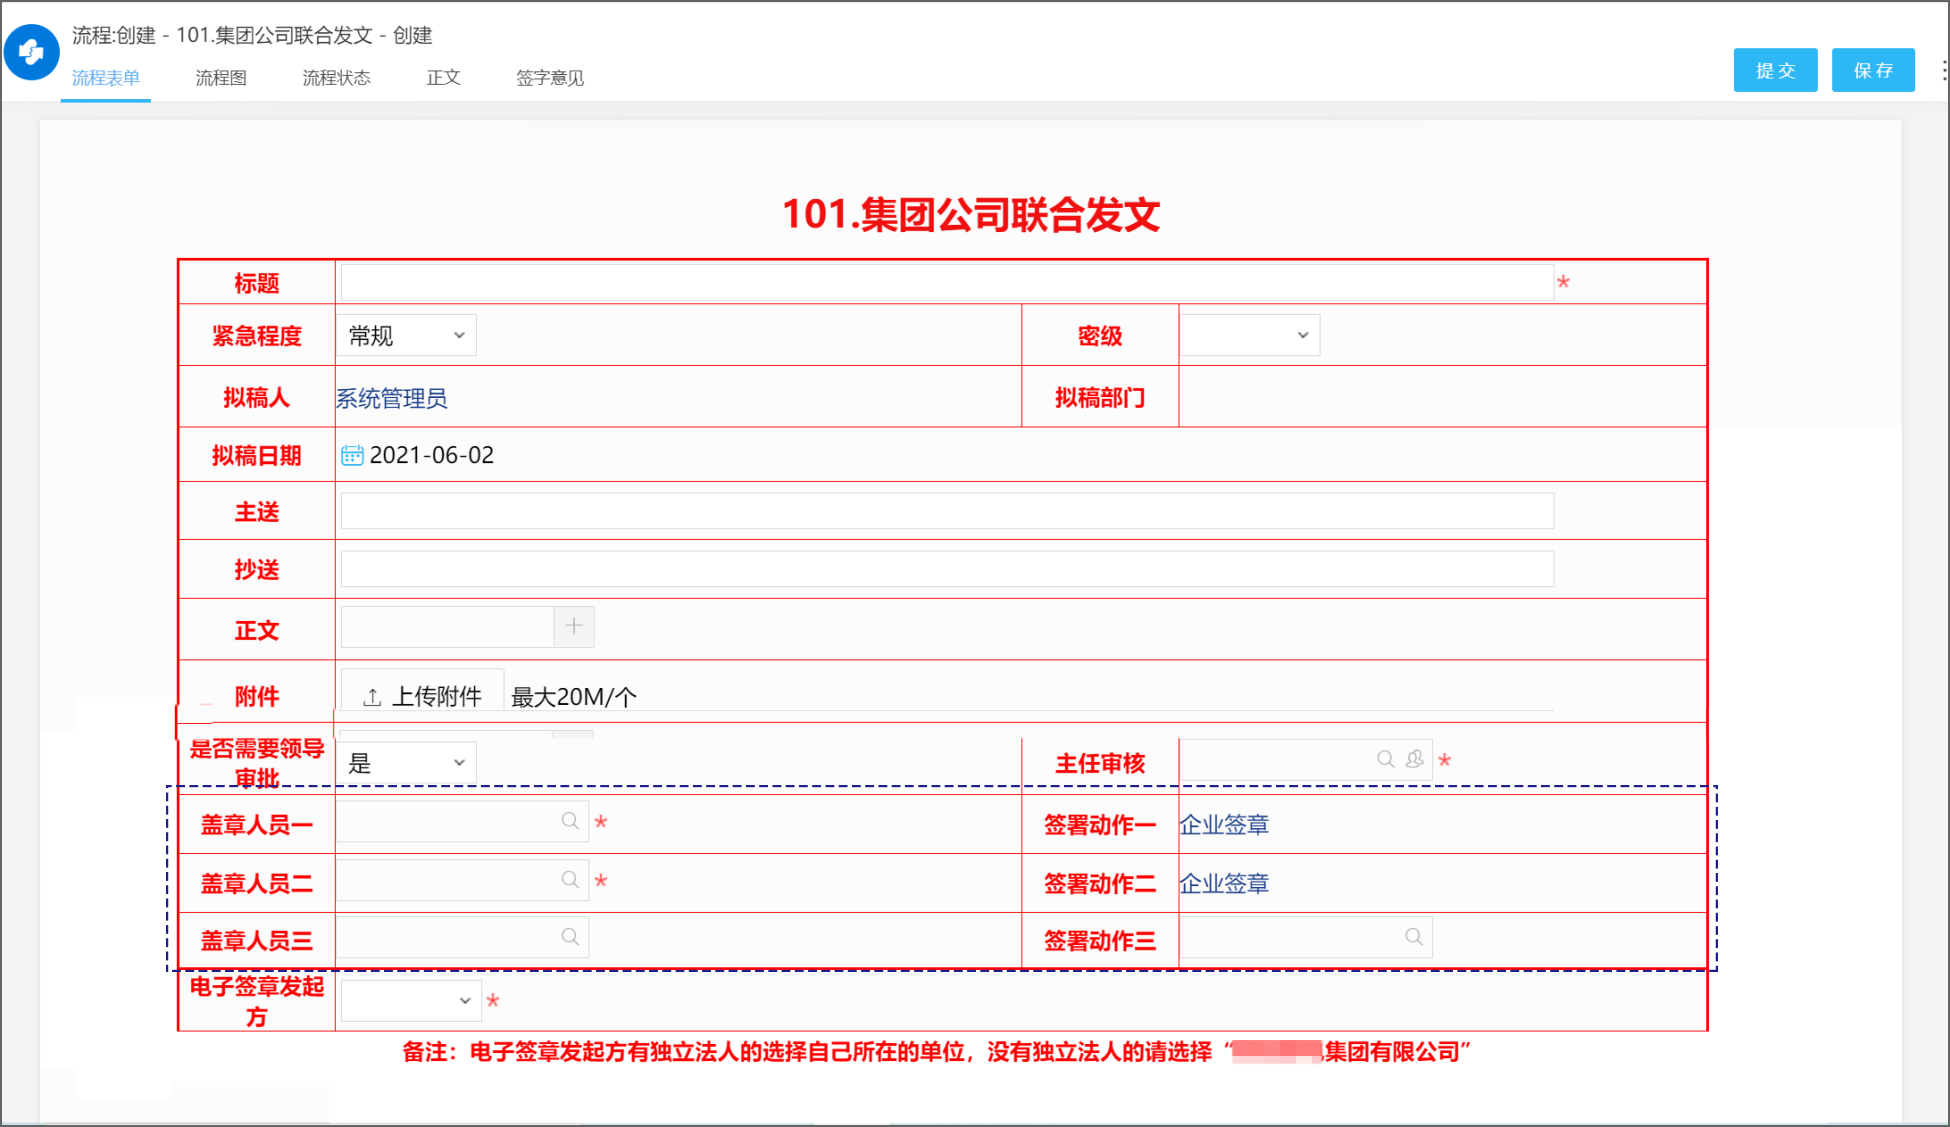Click the 提交 button
The image size is (1950, 1127).
coord(1776,70)
